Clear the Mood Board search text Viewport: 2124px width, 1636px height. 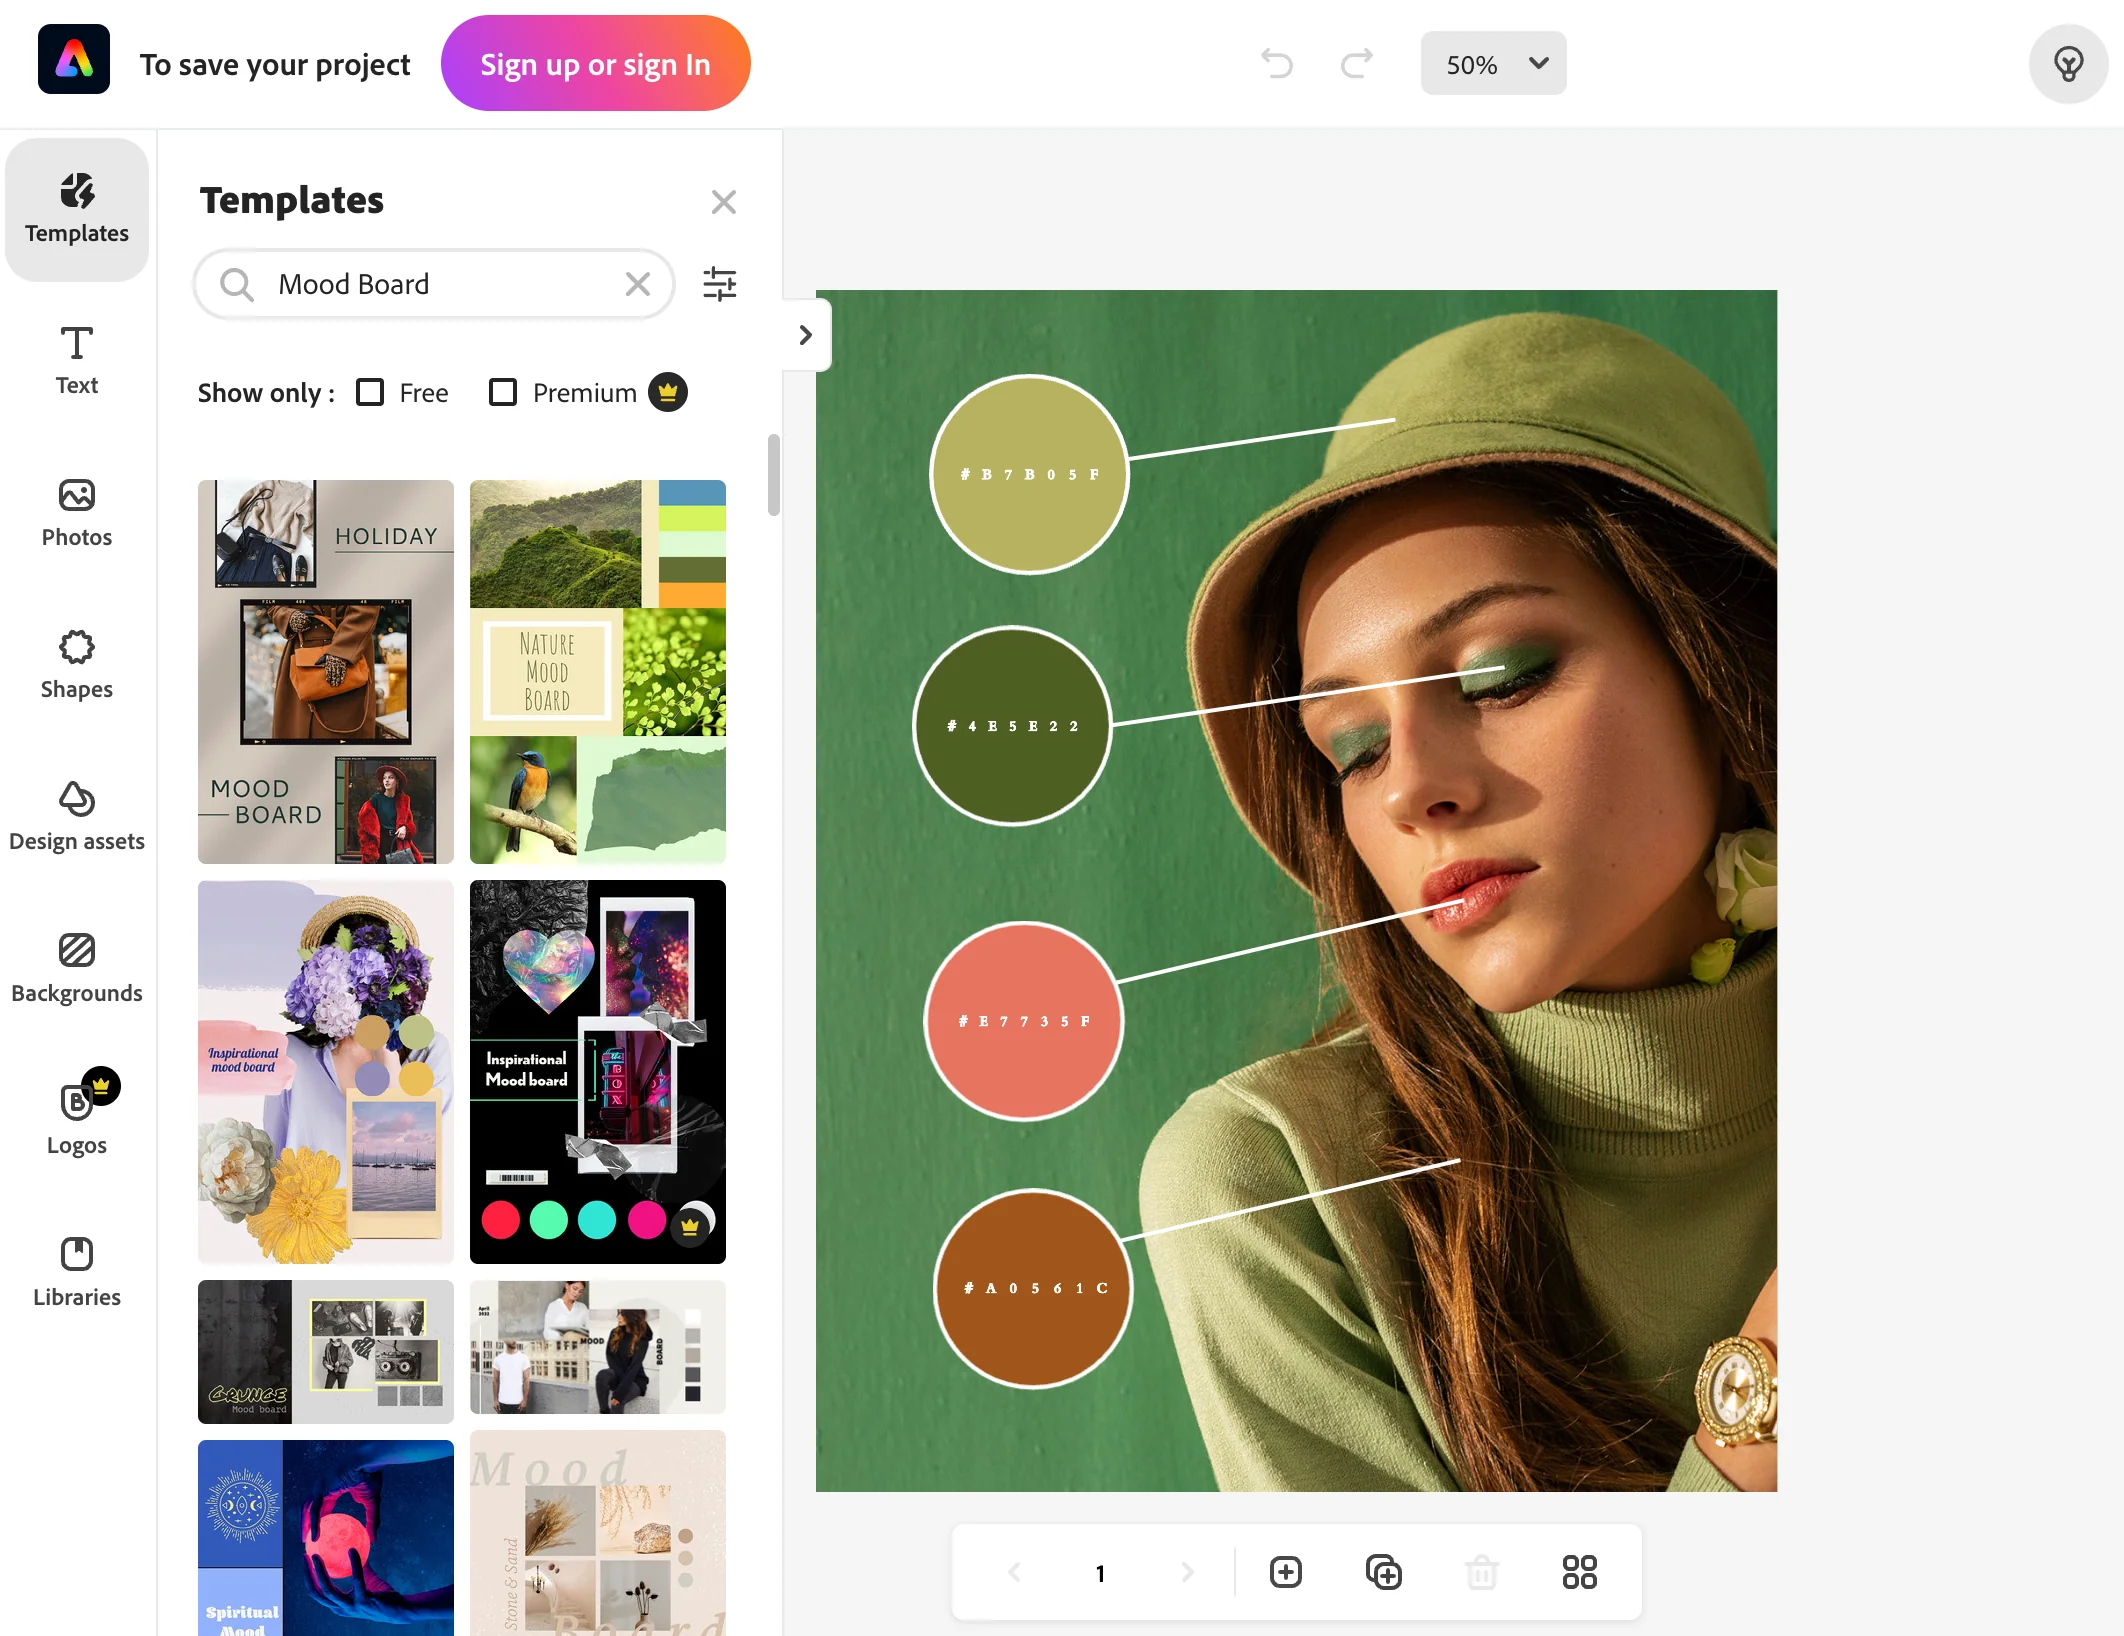[638, 284]
